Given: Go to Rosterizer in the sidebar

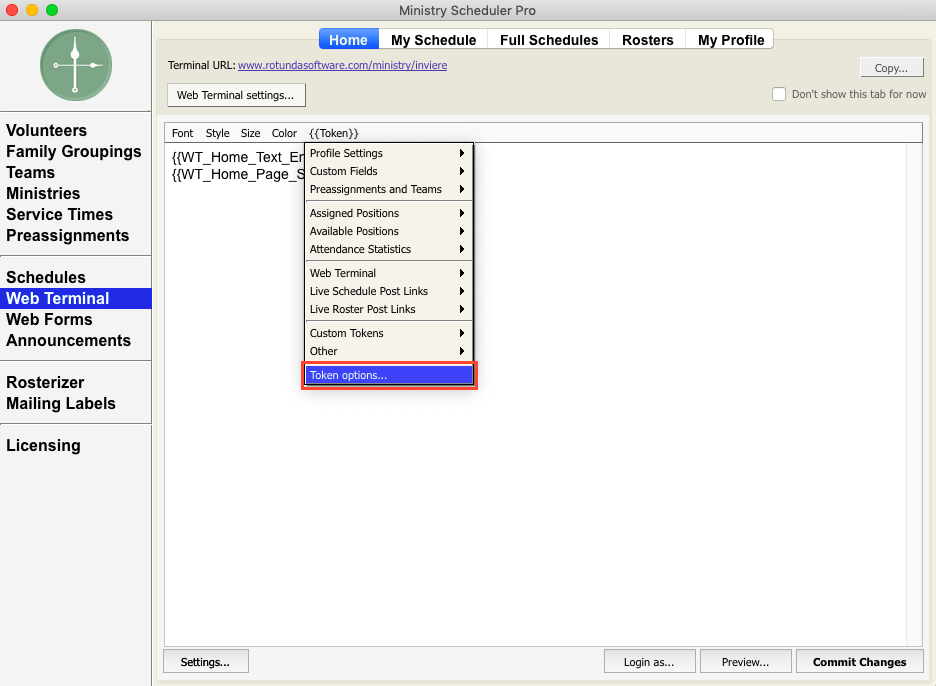Looking at the screenshot, I should coord(45,383).
